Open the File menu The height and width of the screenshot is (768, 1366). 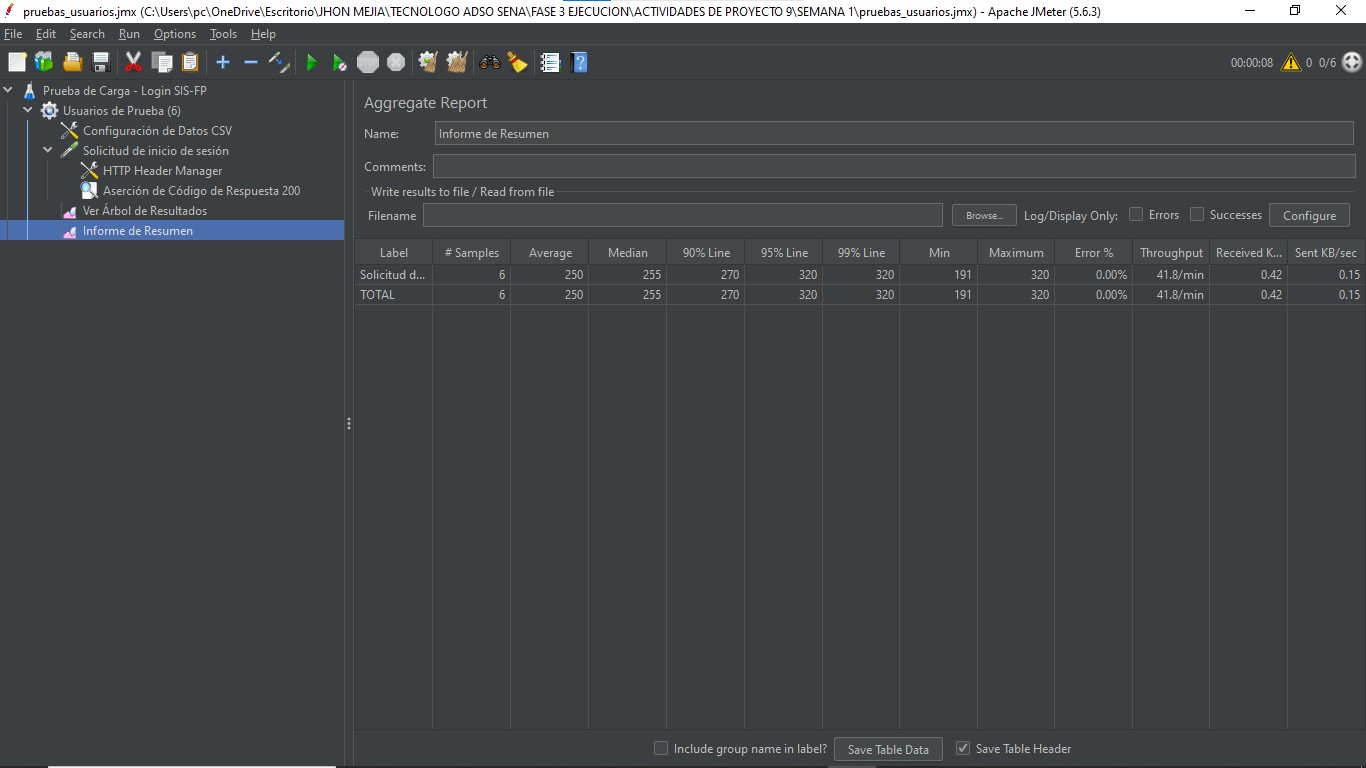[x=13, y=34]
